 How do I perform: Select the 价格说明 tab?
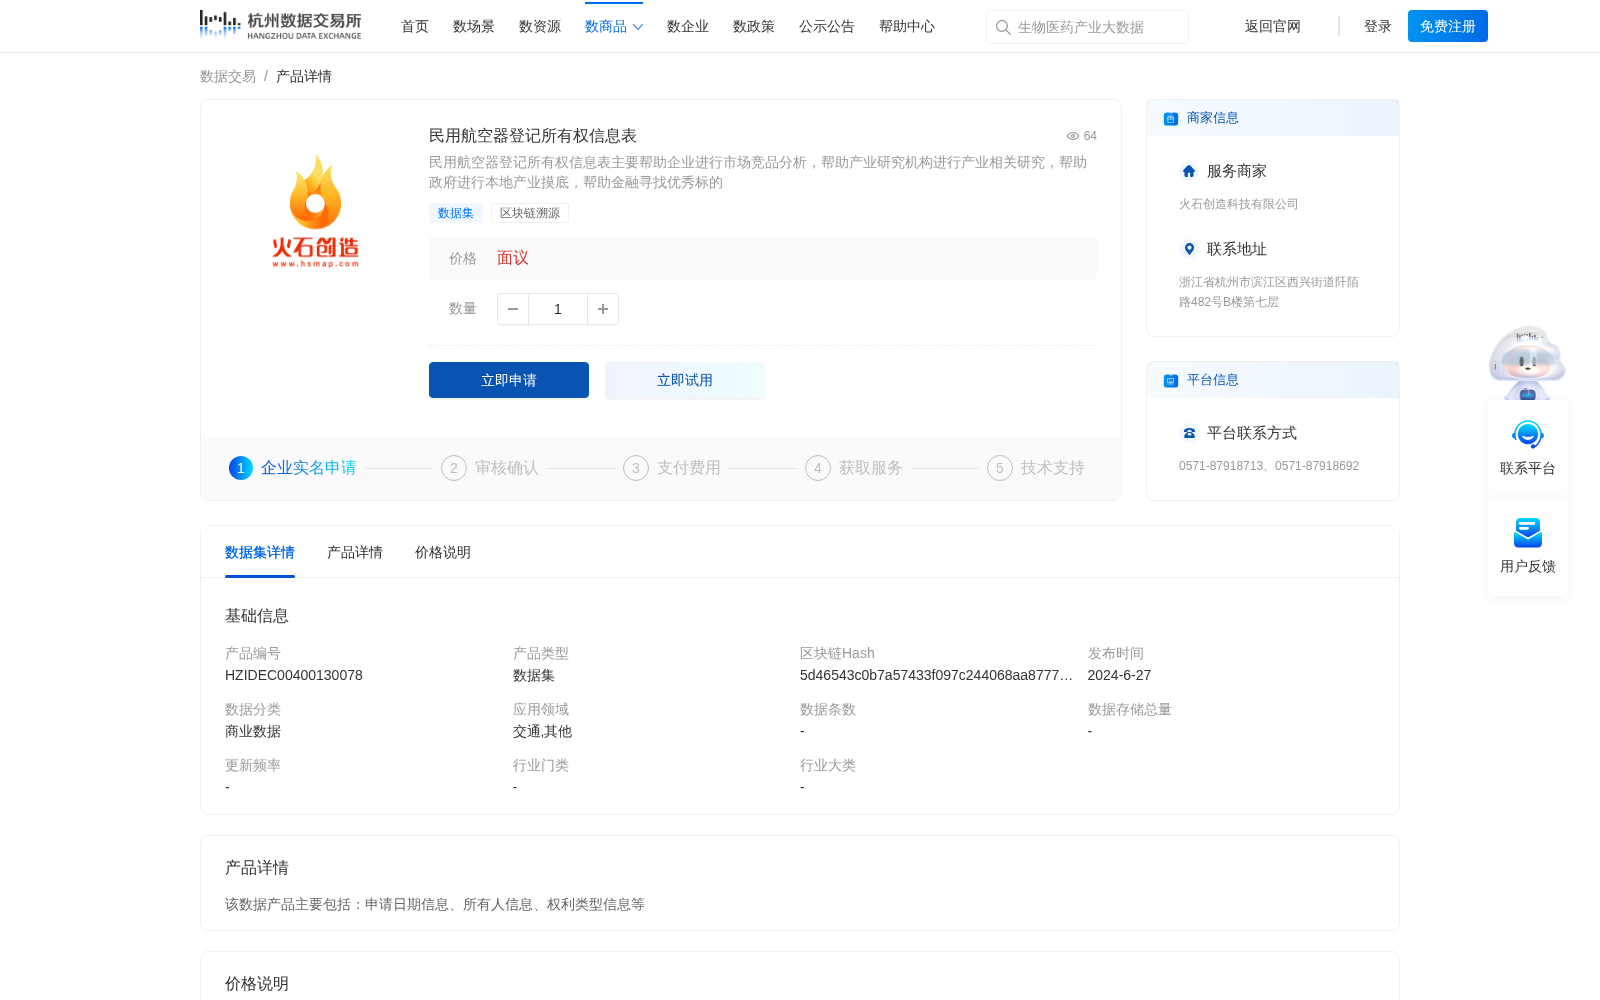coord(443,552)
